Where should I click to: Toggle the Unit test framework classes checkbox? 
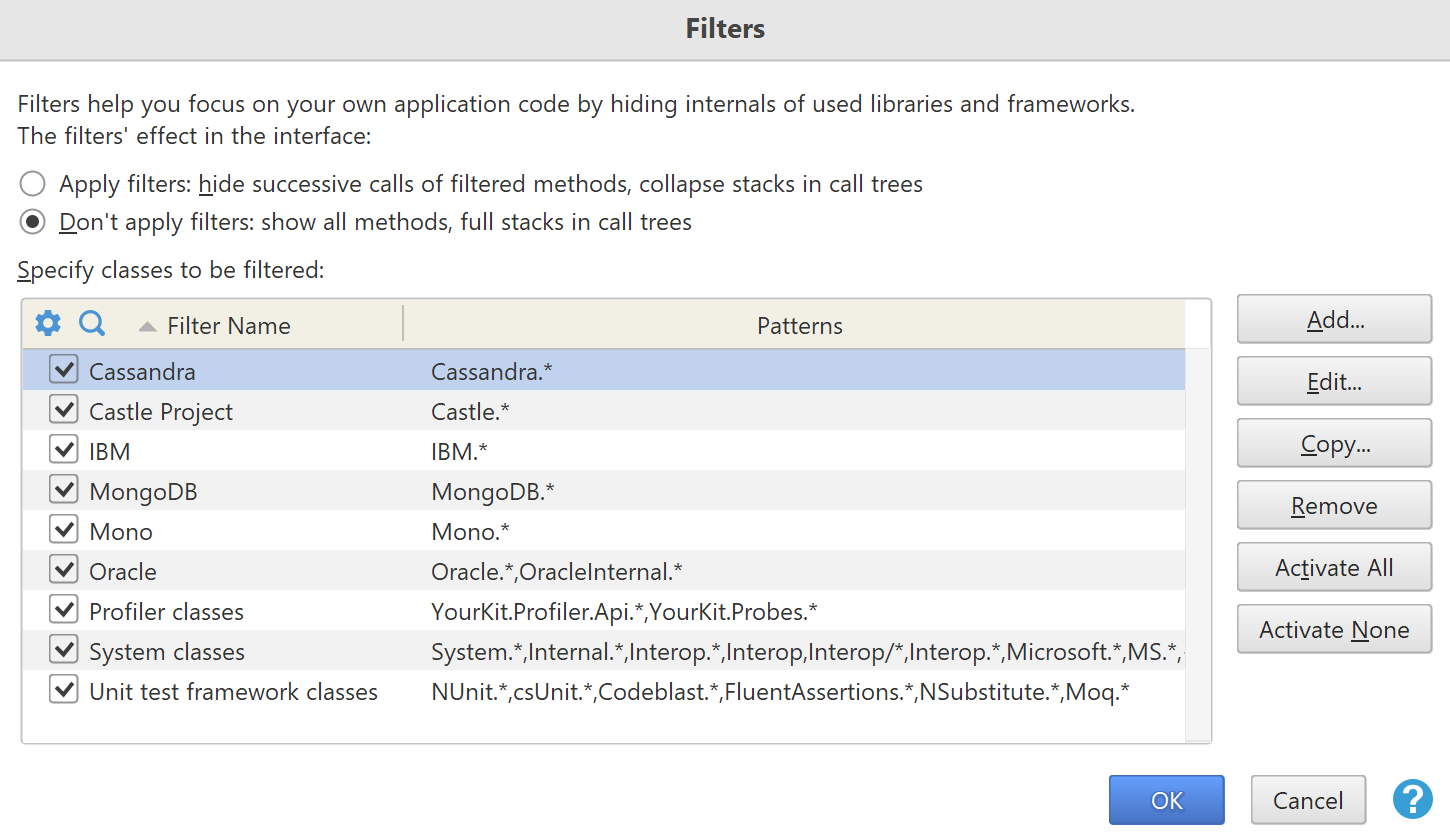(x=64, y=690)
